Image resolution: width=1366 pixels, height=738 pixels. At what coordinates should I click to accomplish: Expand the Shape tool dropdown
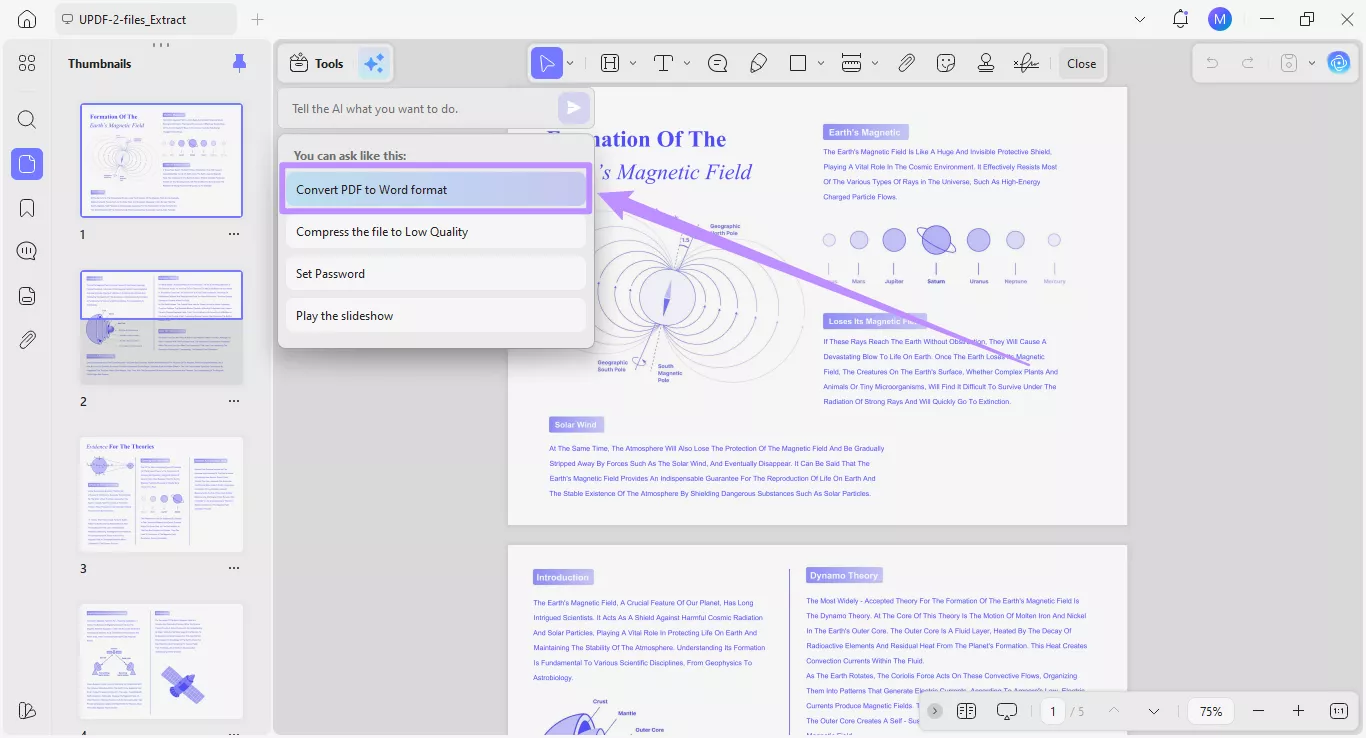coord(820,62)
